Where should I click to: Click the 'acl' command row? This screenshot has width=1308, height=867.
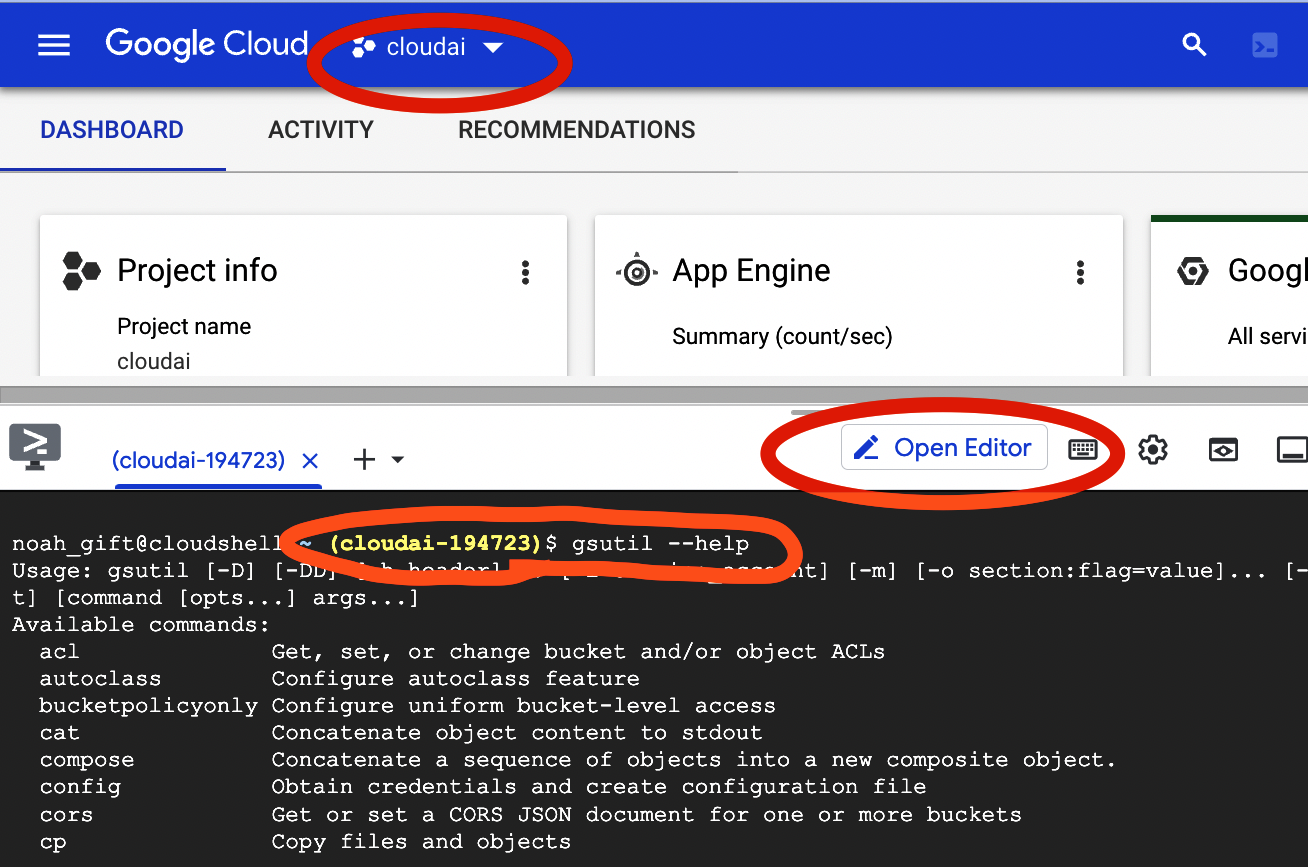point(462,652)
